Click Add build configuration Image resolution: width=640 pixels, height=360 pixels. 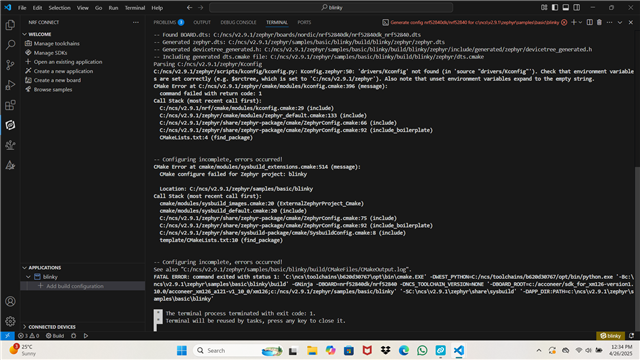tap(75, 286)
